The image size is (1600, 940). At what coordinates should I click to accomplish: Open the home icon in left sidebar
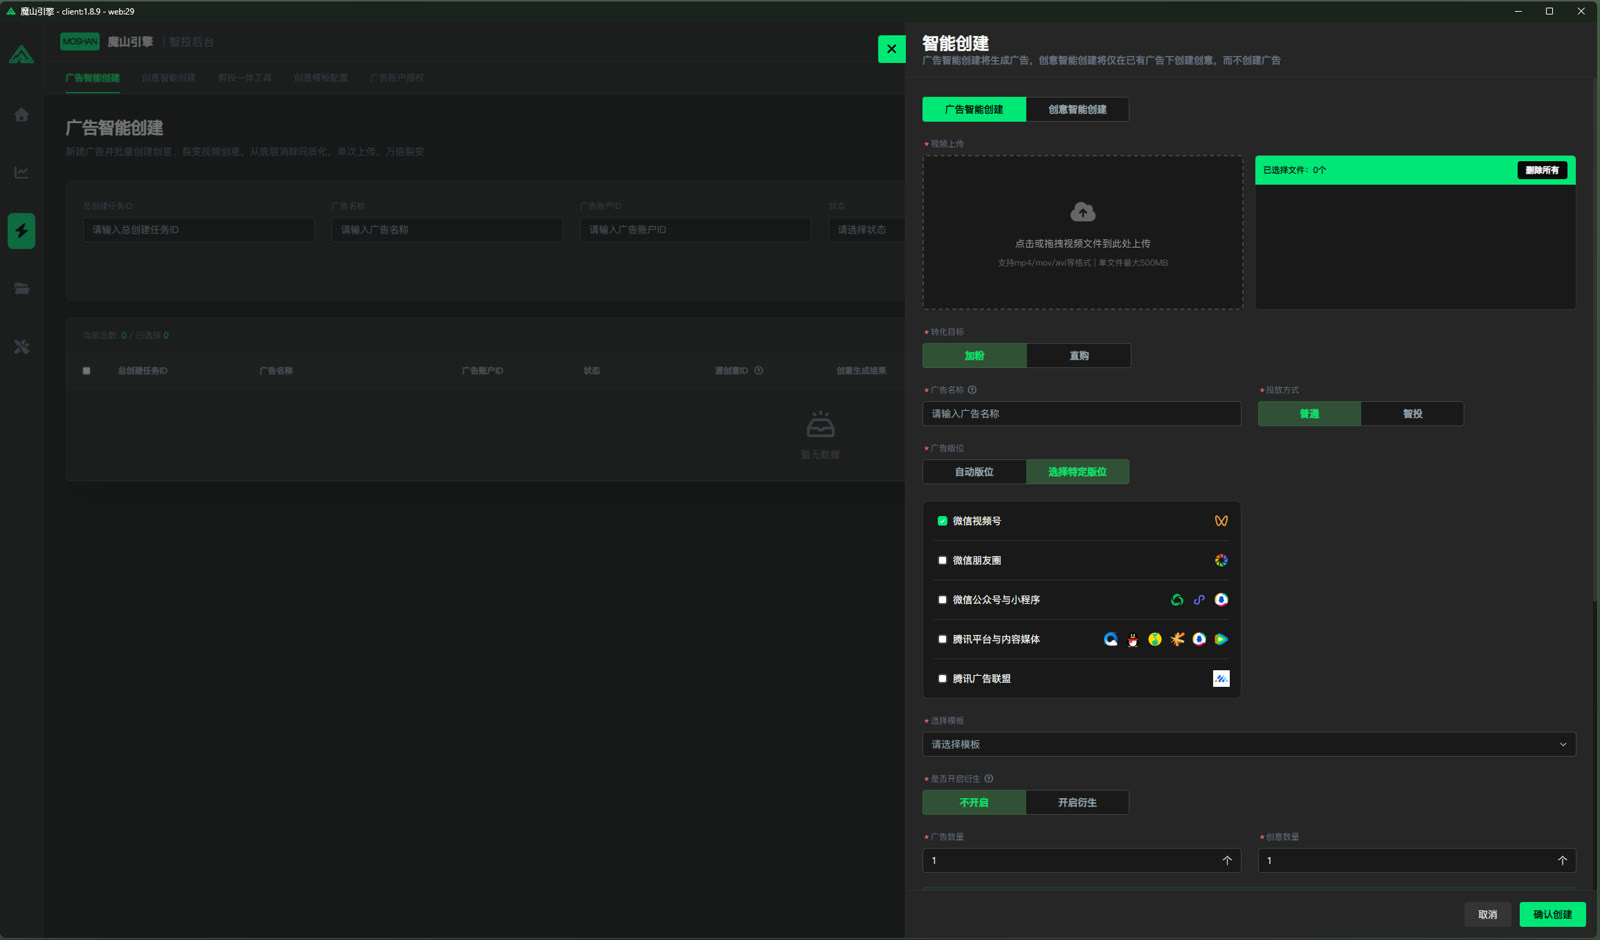[21, 115]
